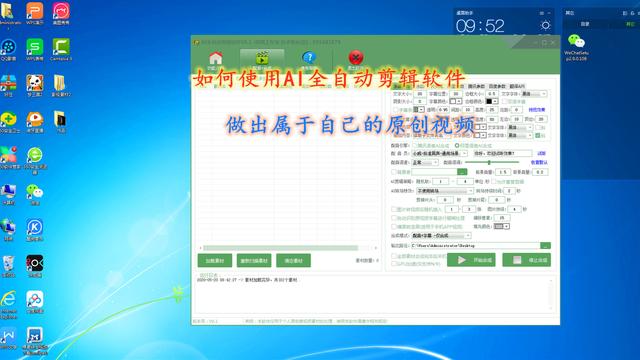
Task: Open Internet Explorer desktop icon
Action: (x=8, y=299)
